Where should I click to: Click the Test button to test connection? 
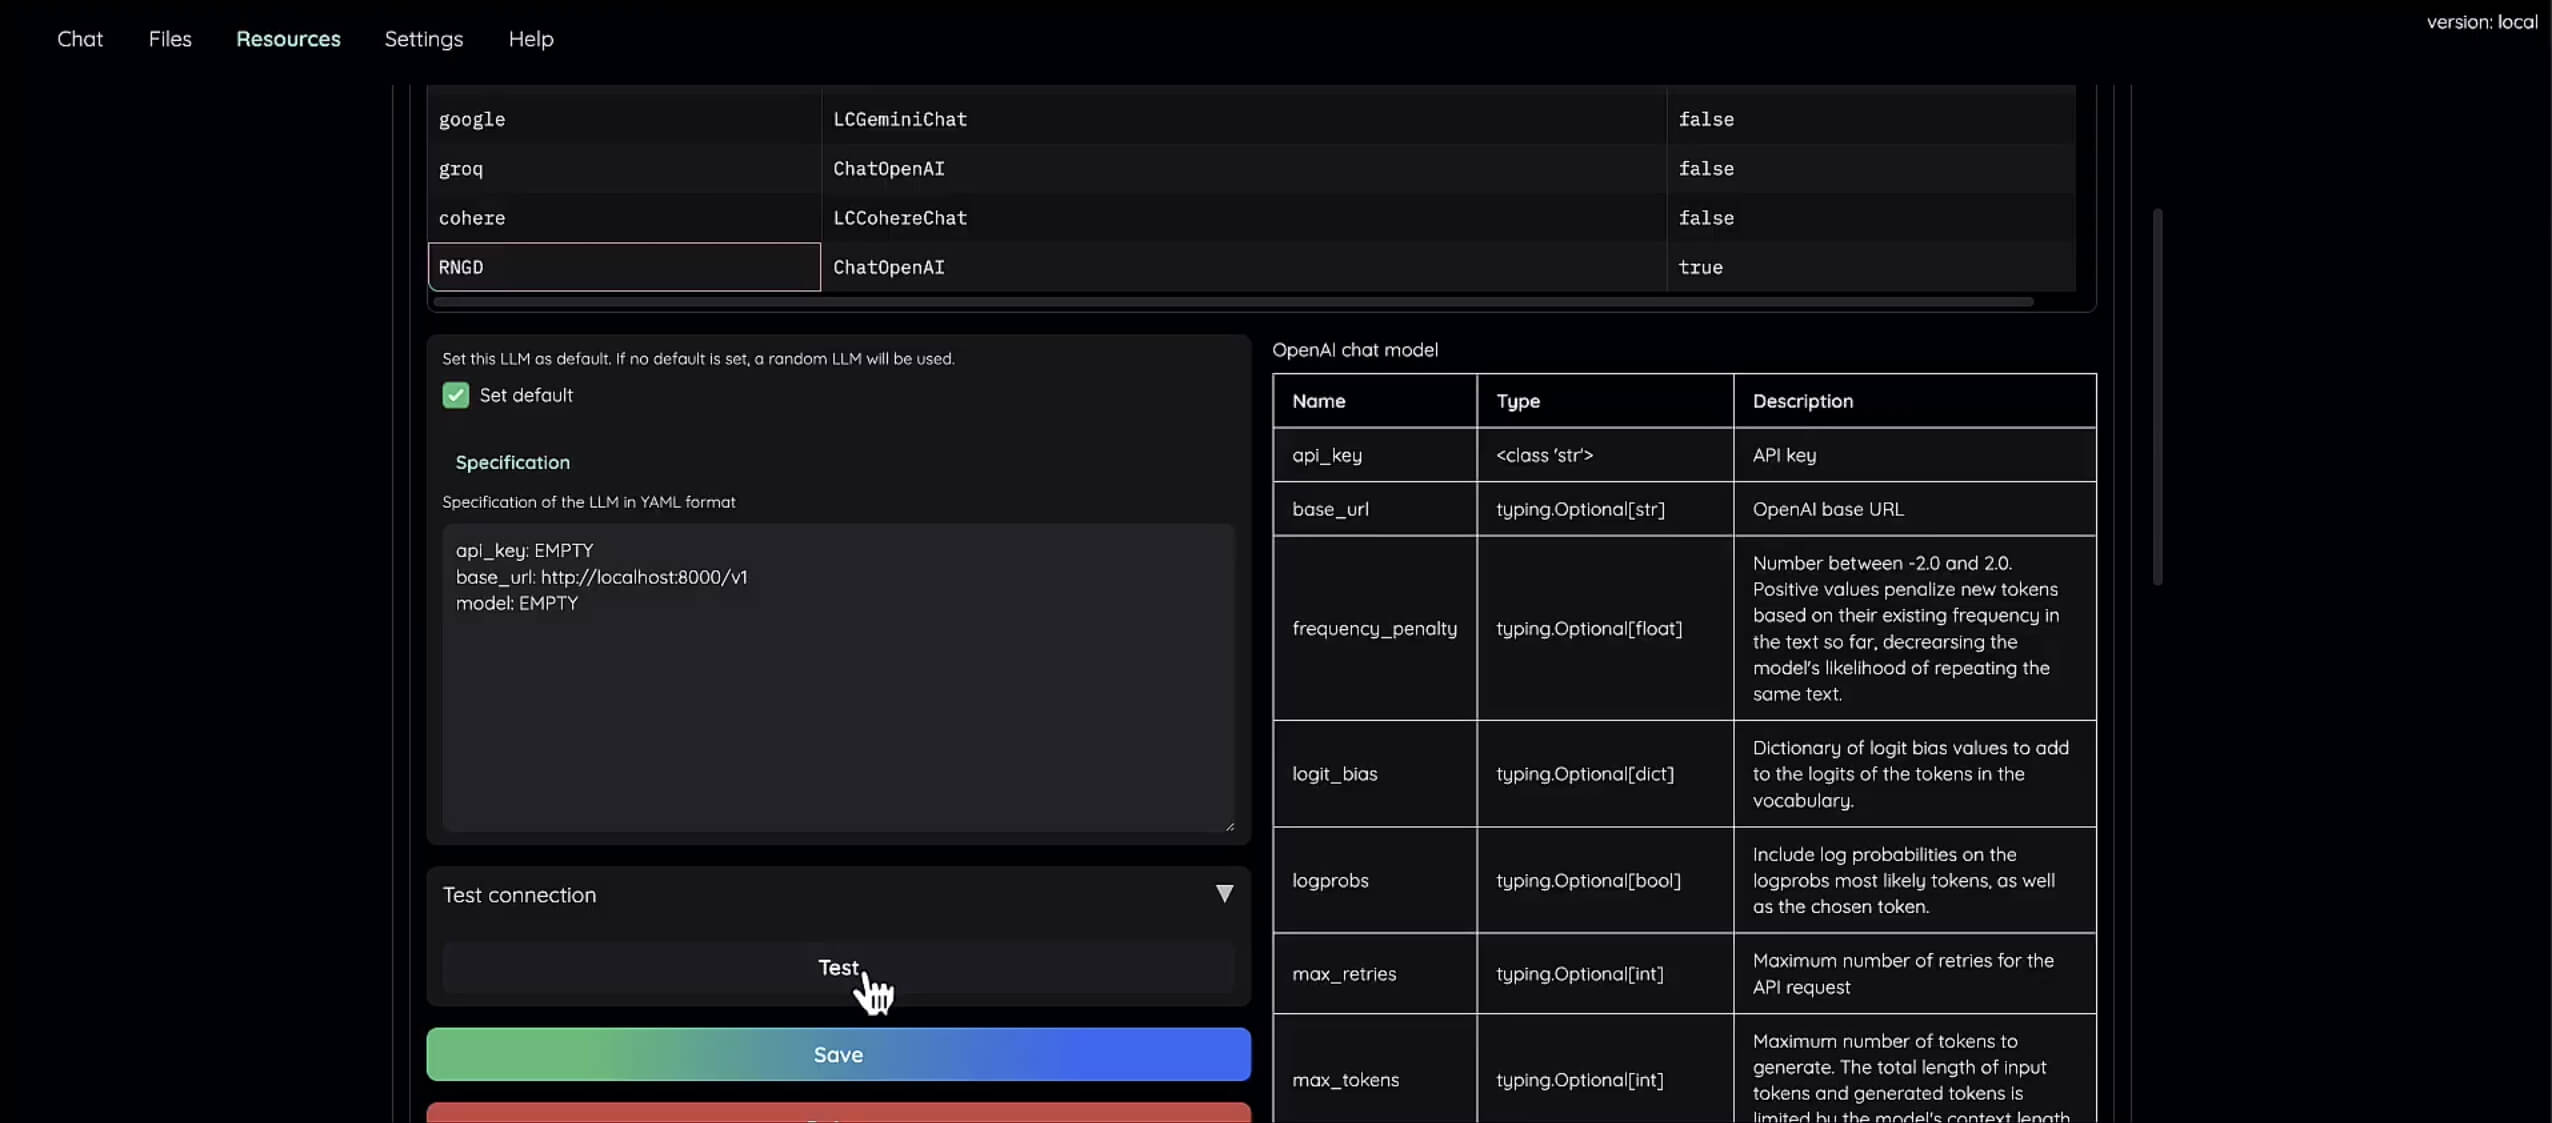pos(836,967)
